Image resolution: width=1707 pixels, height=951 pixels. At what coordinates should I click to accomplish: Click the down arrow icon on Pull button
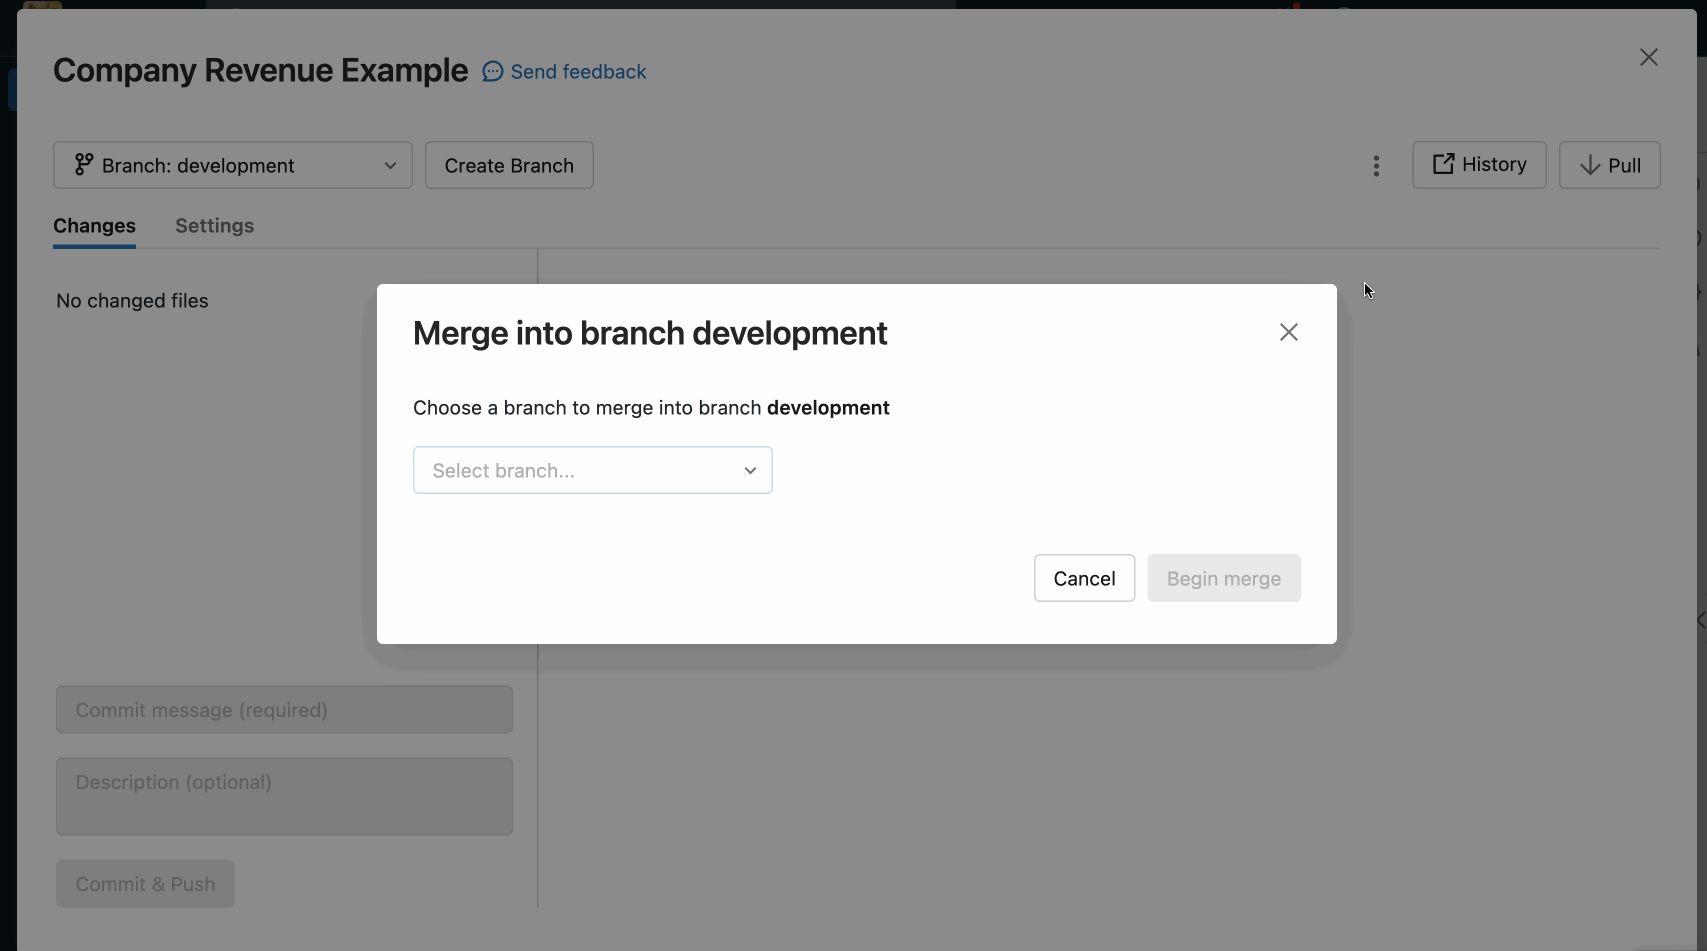coord(1588,165)
